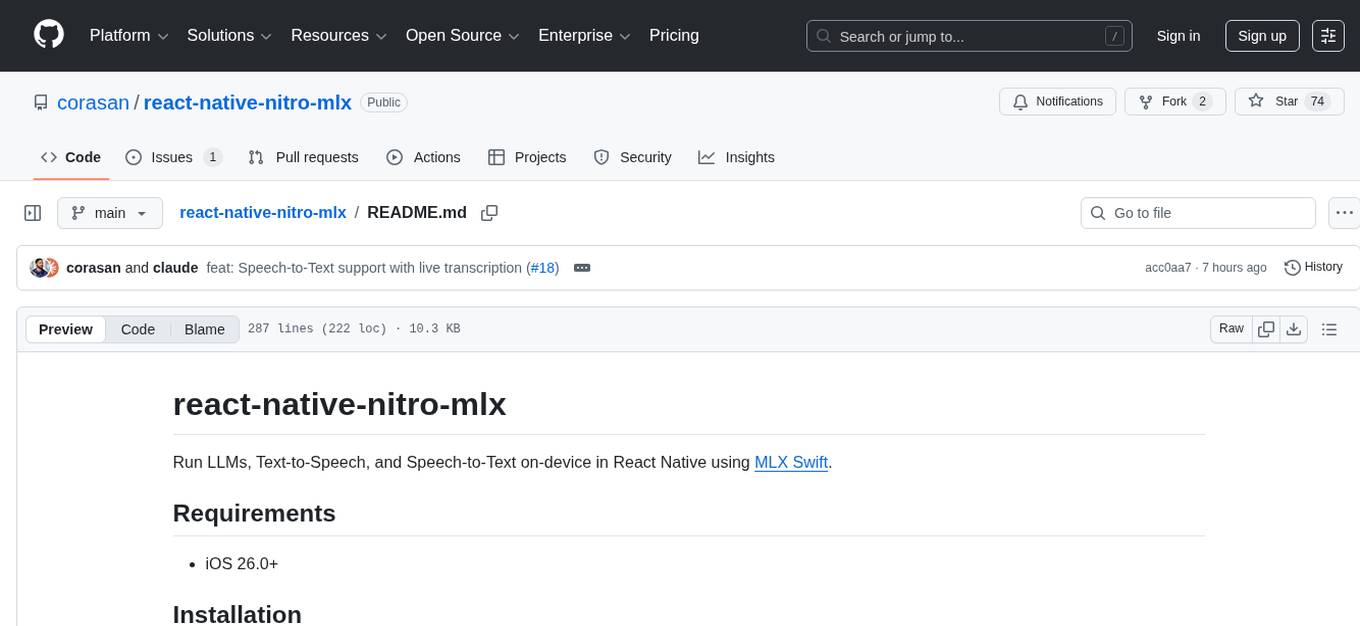Switch to the Code view of README

click(137, 329)
